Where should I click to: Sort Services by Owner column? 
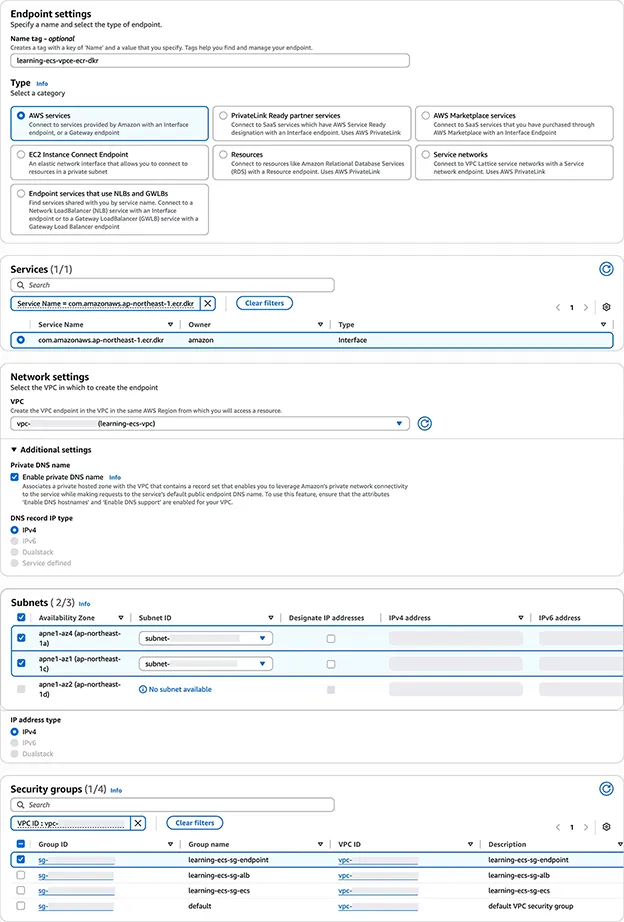pyautogui.click(x=321, y=325)
